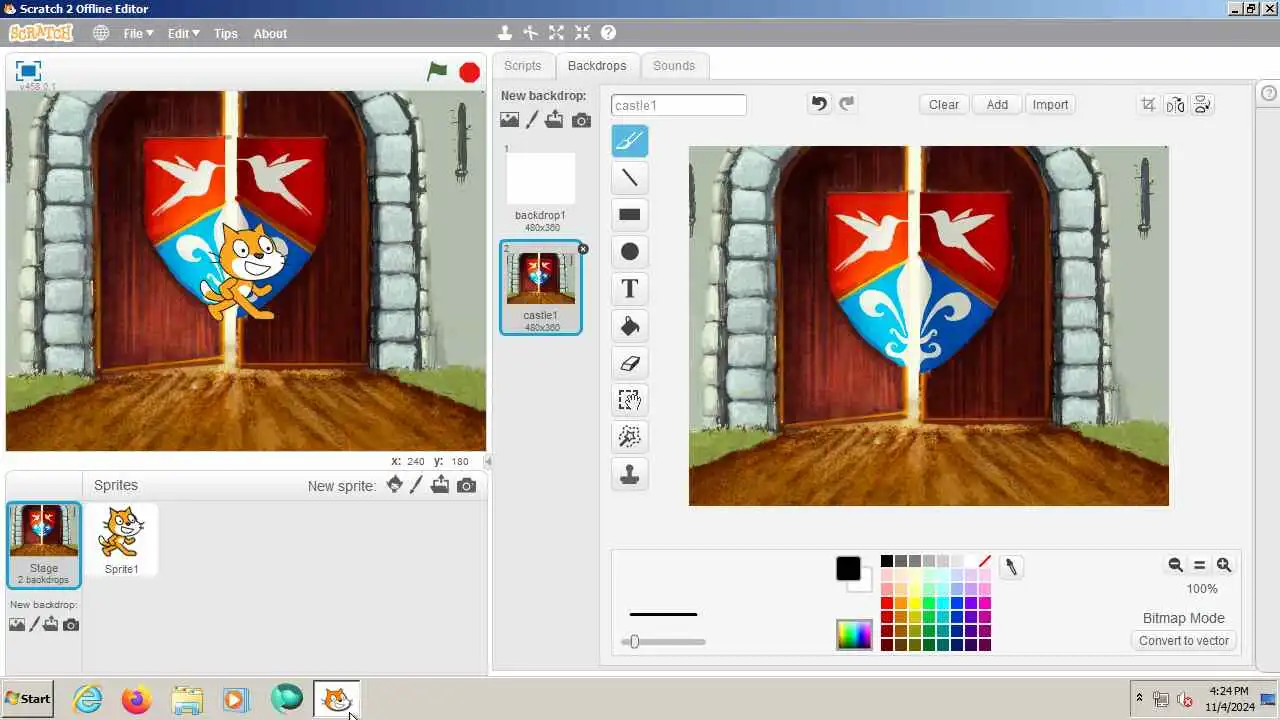
Task: Zoom in the paint canvas
Action: 1224,565
